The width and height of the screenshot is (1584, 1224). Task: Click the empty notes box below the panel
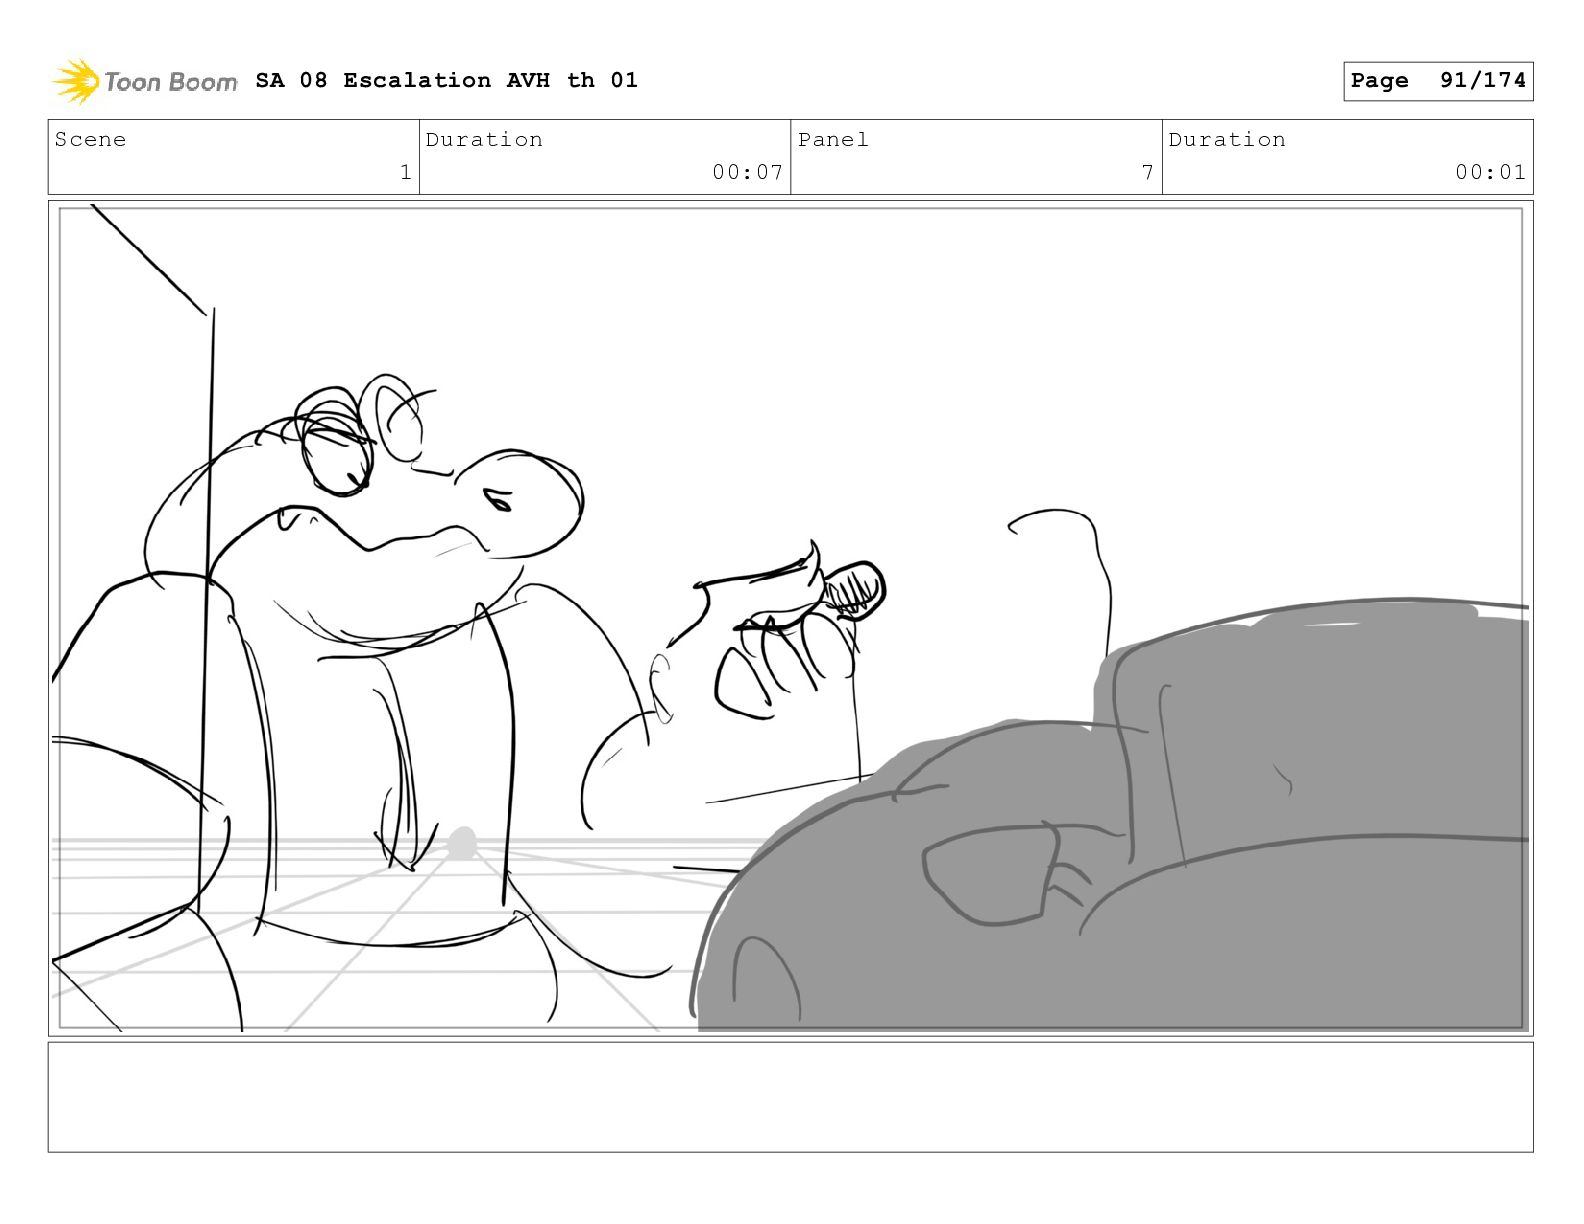tap(791, 1097)
